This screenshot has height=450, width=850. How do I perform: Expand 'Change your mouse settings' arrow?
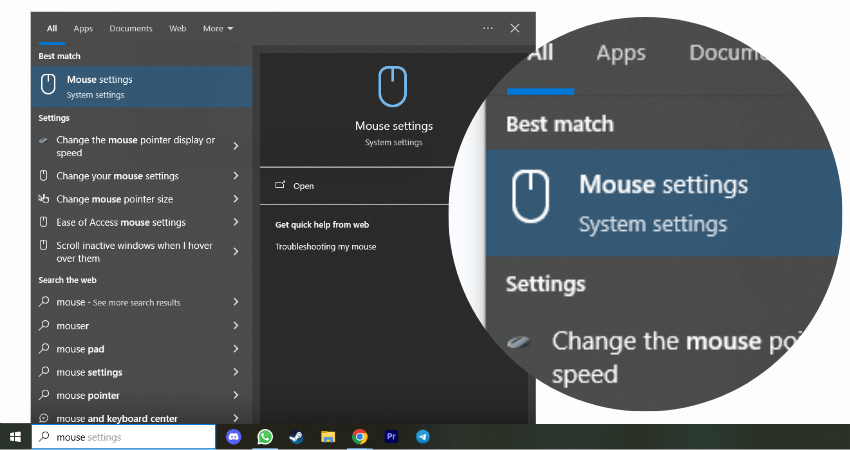coord(236,176)
